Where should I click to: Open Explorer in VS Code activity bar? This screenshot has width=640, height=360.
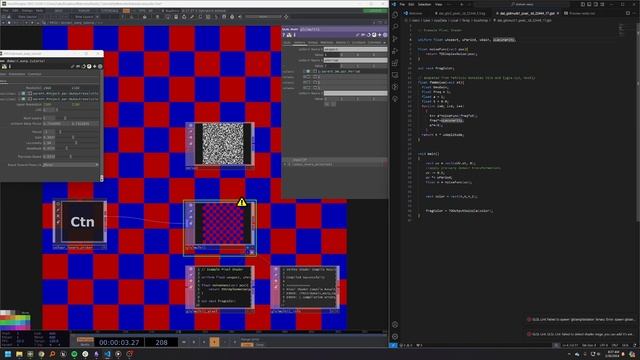click(x=395, y=15)
